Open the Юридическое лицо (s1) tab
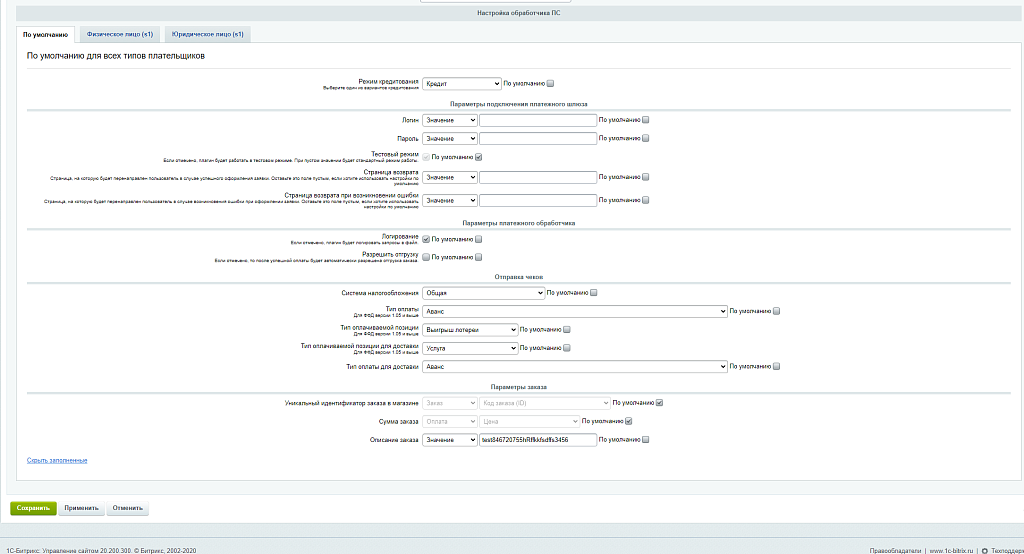The height and width of the screenshot is (554, 1024). coord(208,34)
